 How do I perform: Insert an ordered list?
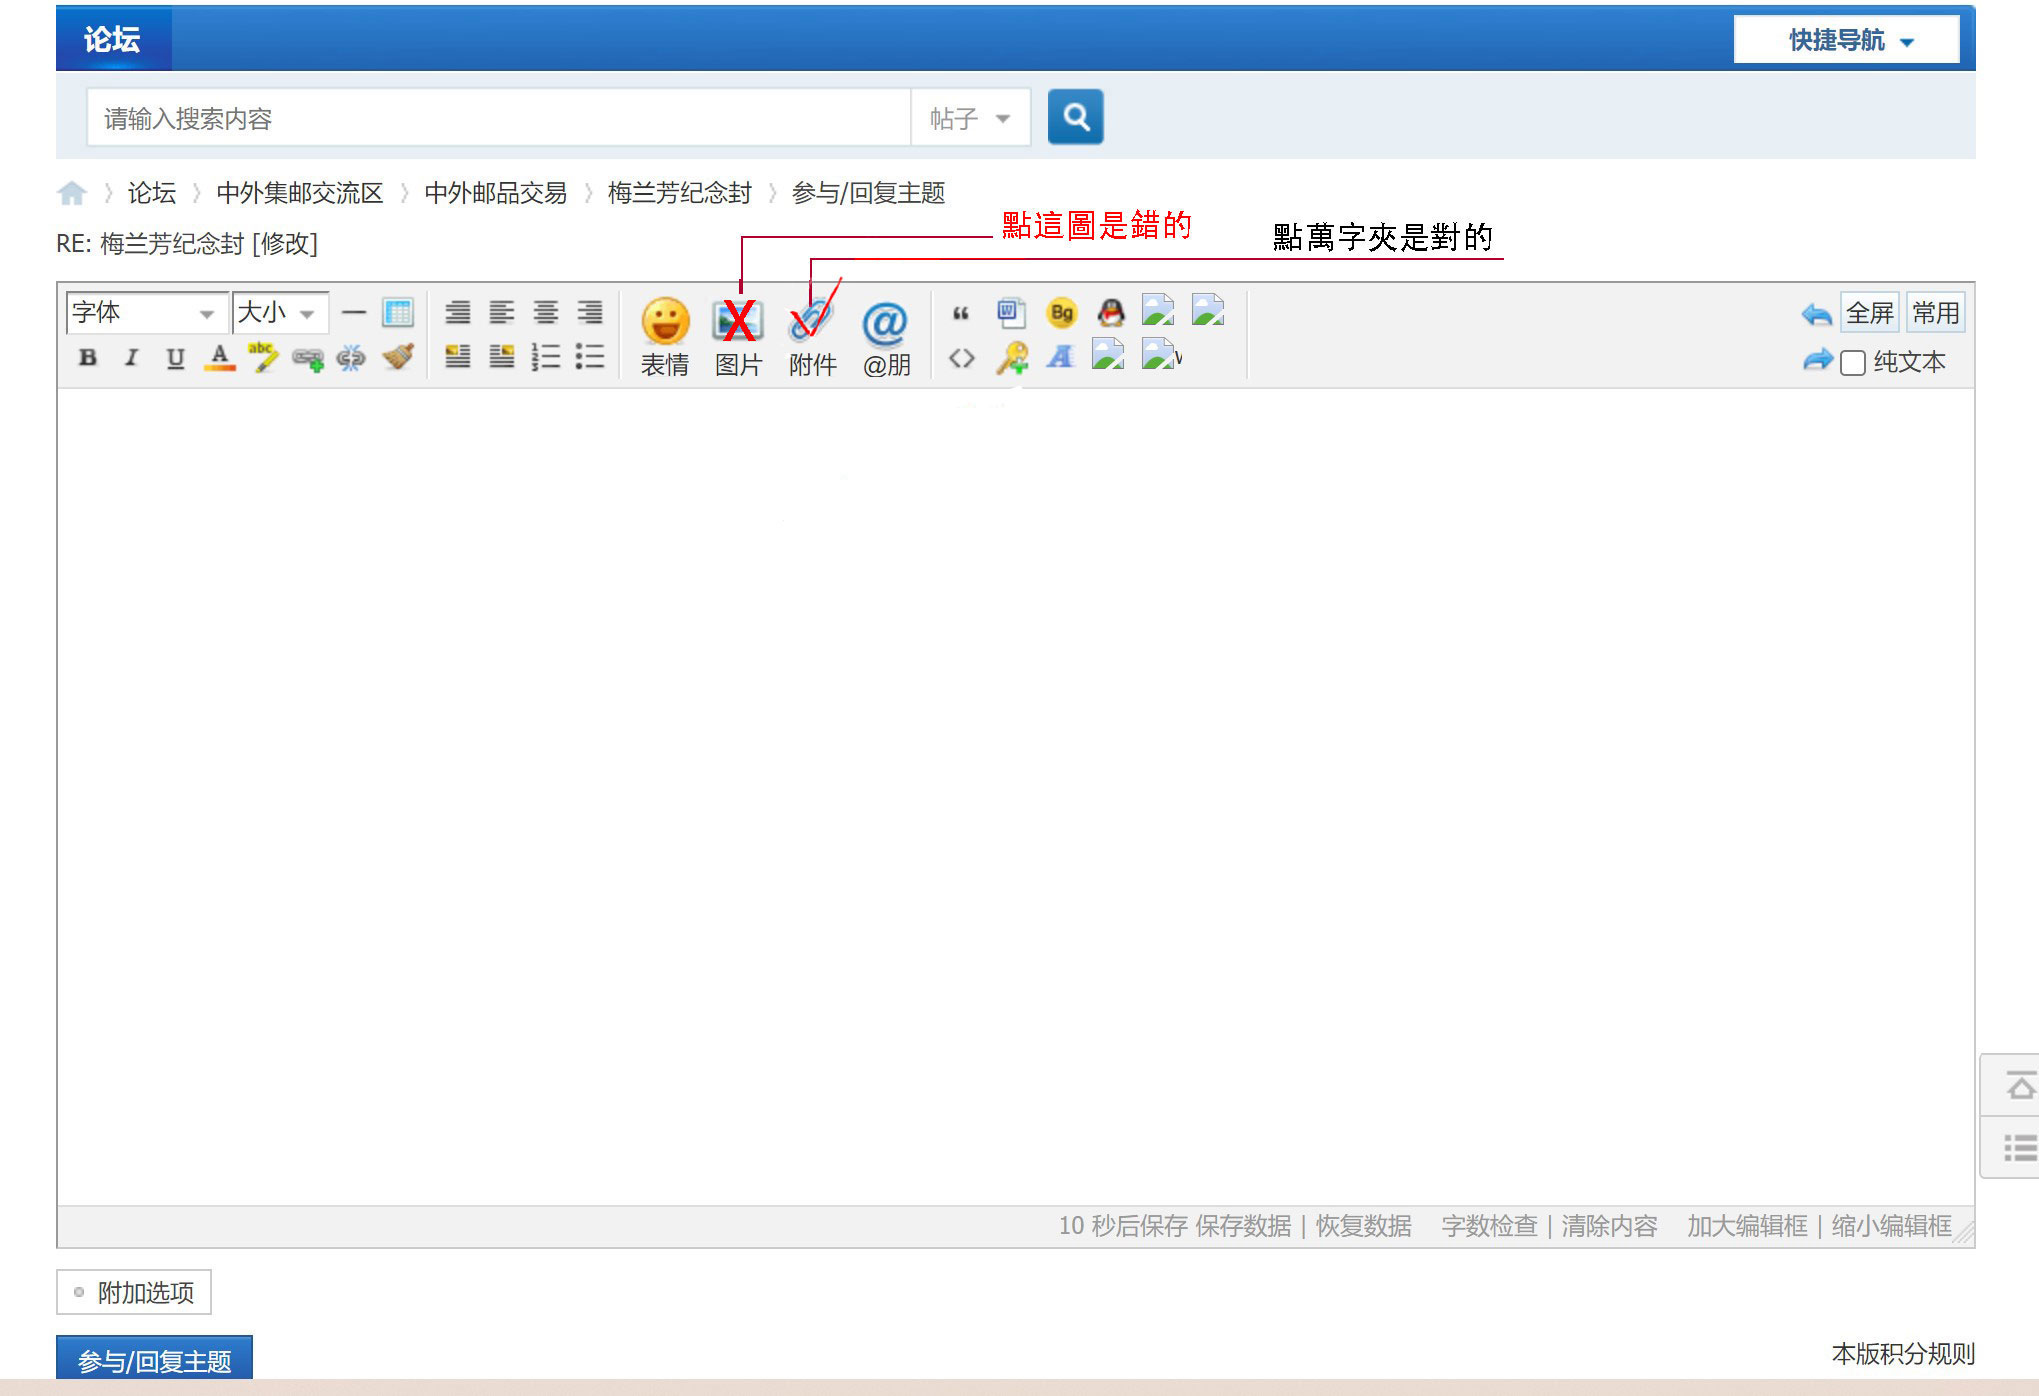pyautogui.click(x=546, y=358)
